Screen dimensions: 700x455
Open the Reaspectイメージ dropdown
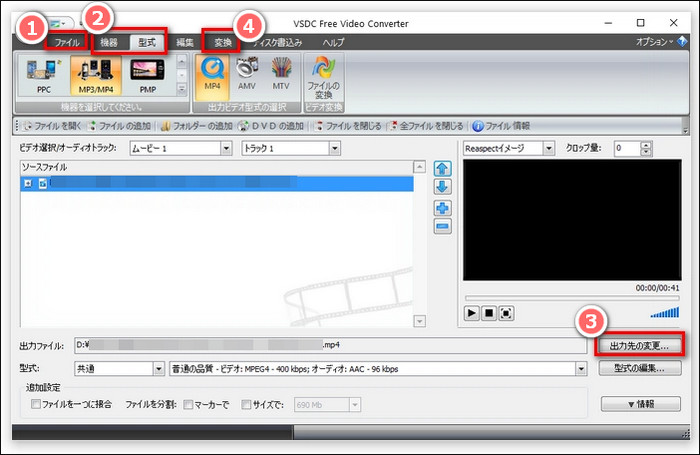coord(549,148)
